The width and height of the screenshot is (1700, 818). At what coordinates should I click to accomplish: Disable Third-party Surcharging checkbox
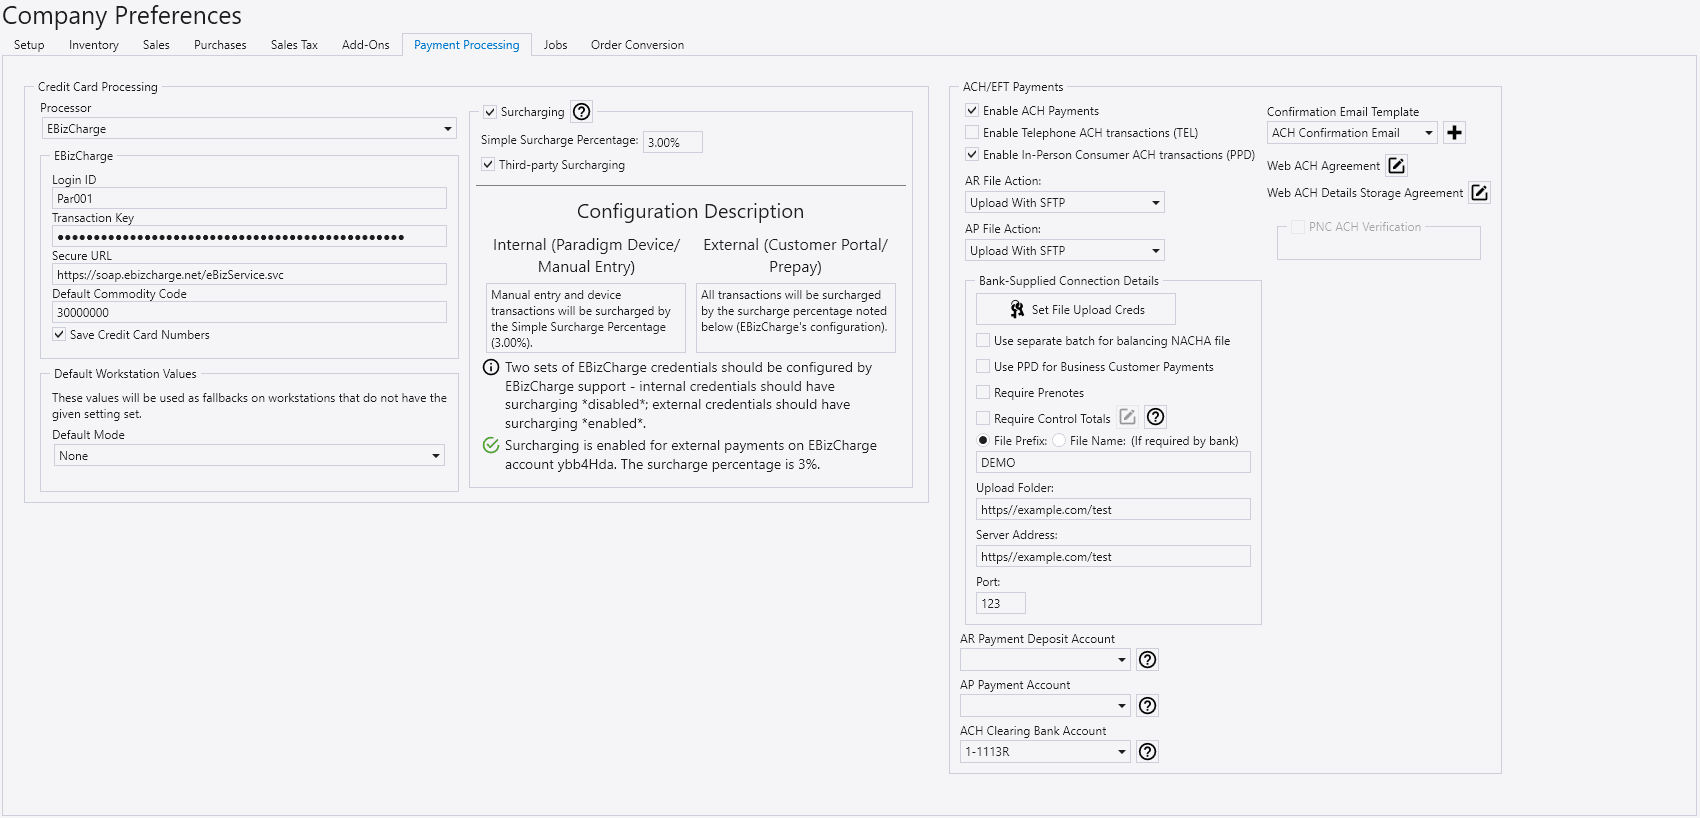pyautogui.click(x=489, y=165)
